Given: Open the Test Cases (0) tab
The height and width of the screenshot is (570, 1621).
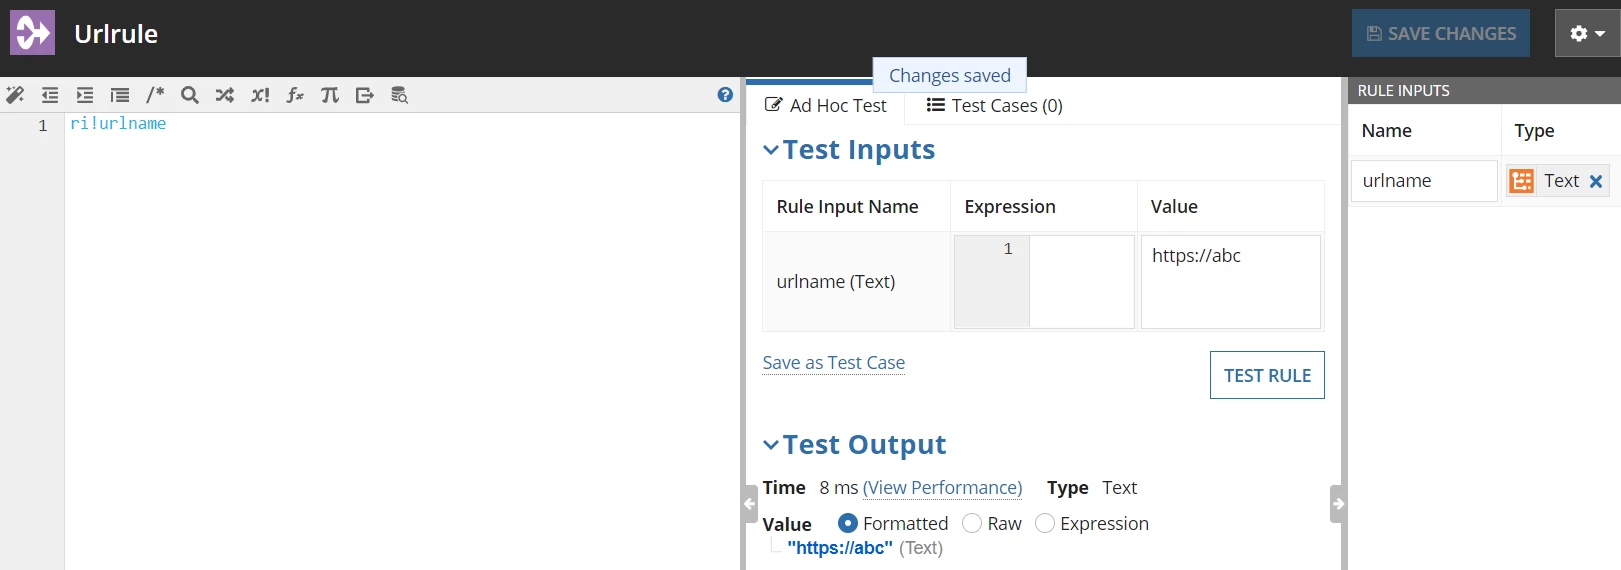Looking at the screenshot, I should pos(994,105).
